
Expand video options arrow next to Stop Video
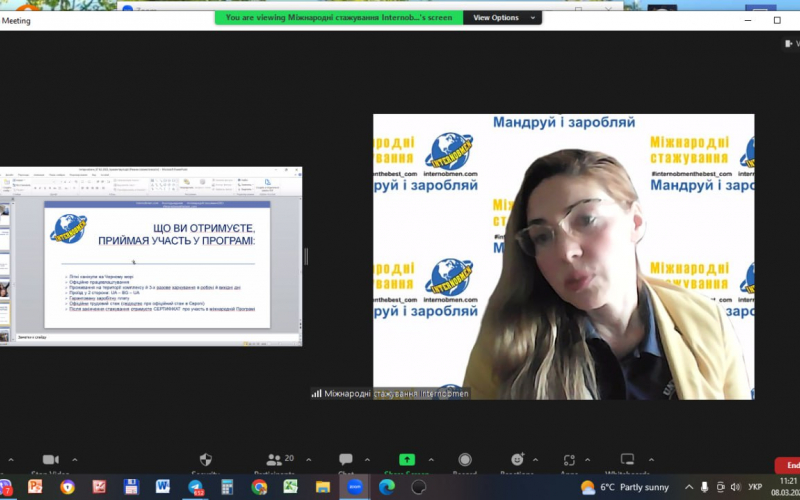[x=74, y=460]
